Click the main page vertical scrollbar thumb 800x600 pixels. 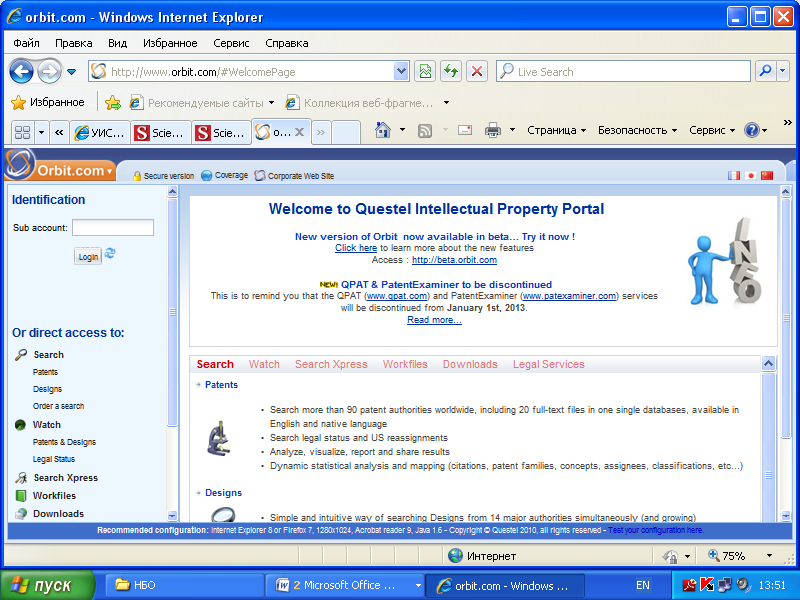pyautogui.click(x=786, y=317)
